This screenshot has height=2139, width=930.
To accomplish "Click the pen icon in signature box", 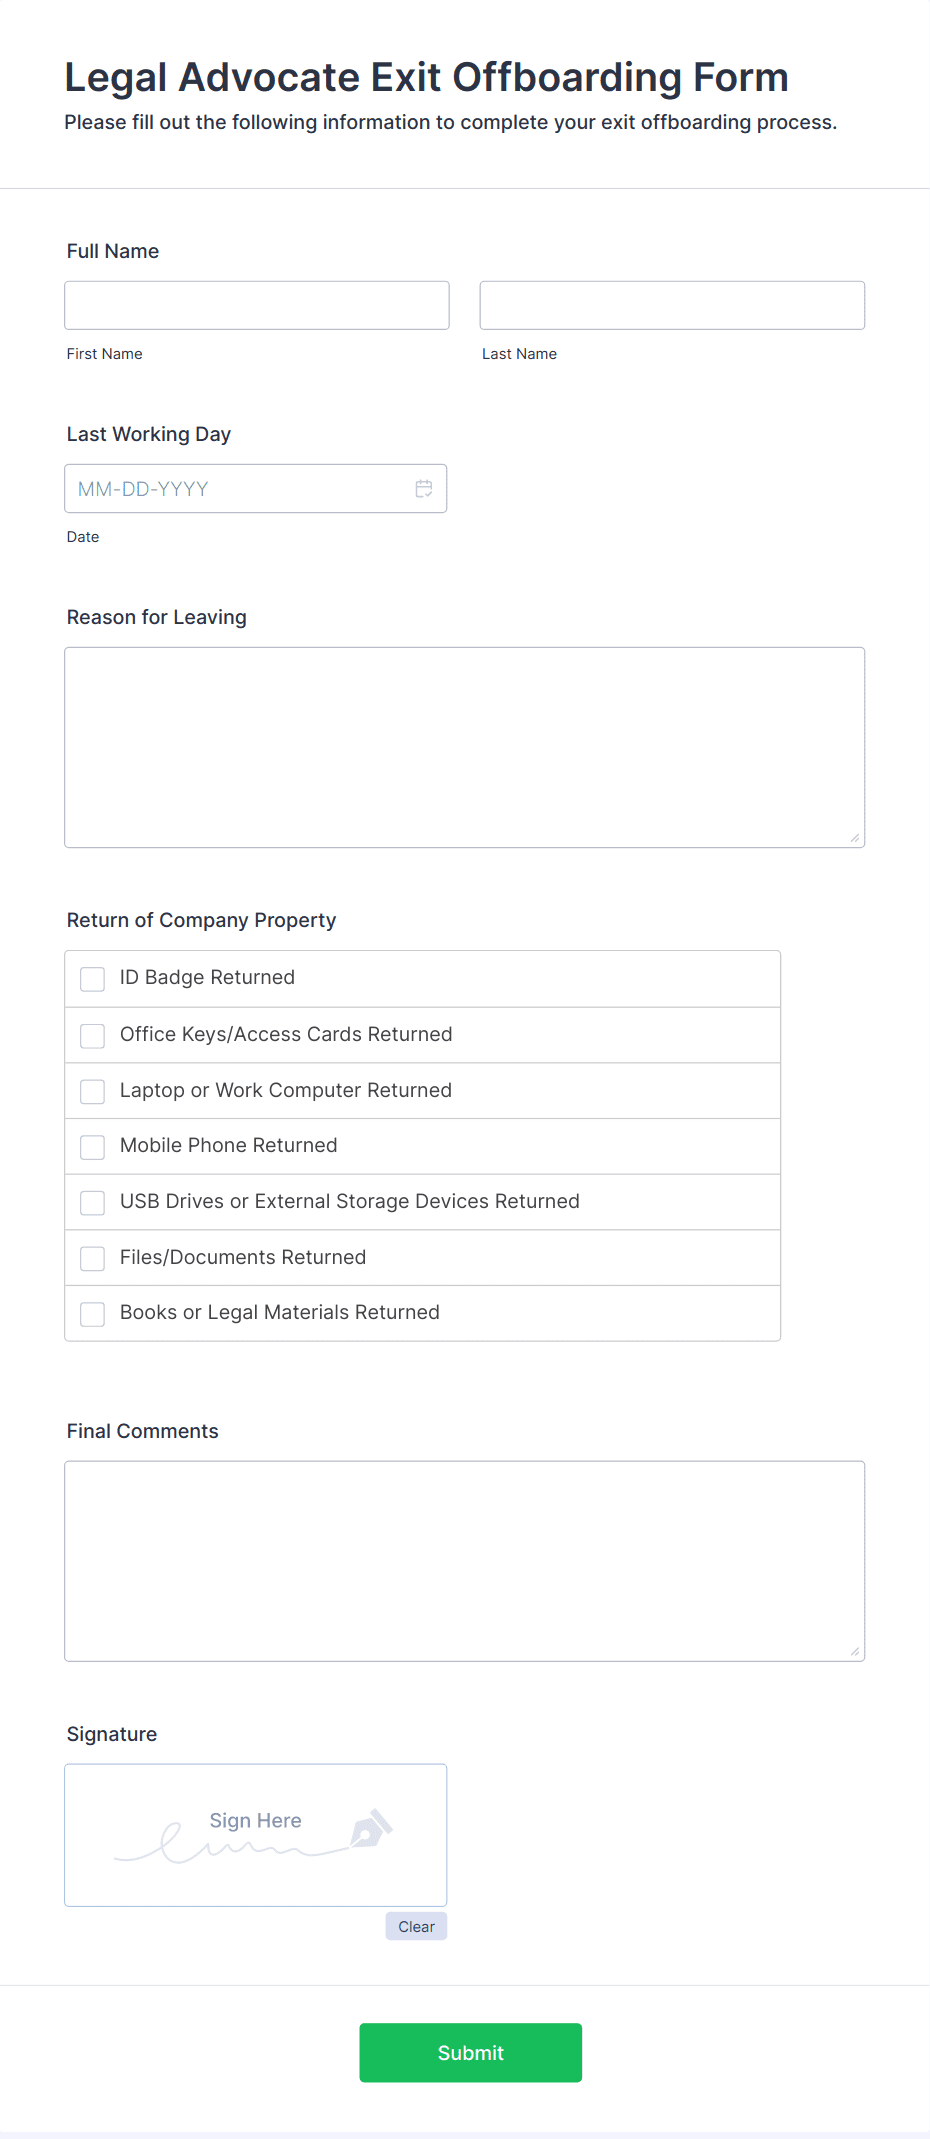I will coord(371,1828).
